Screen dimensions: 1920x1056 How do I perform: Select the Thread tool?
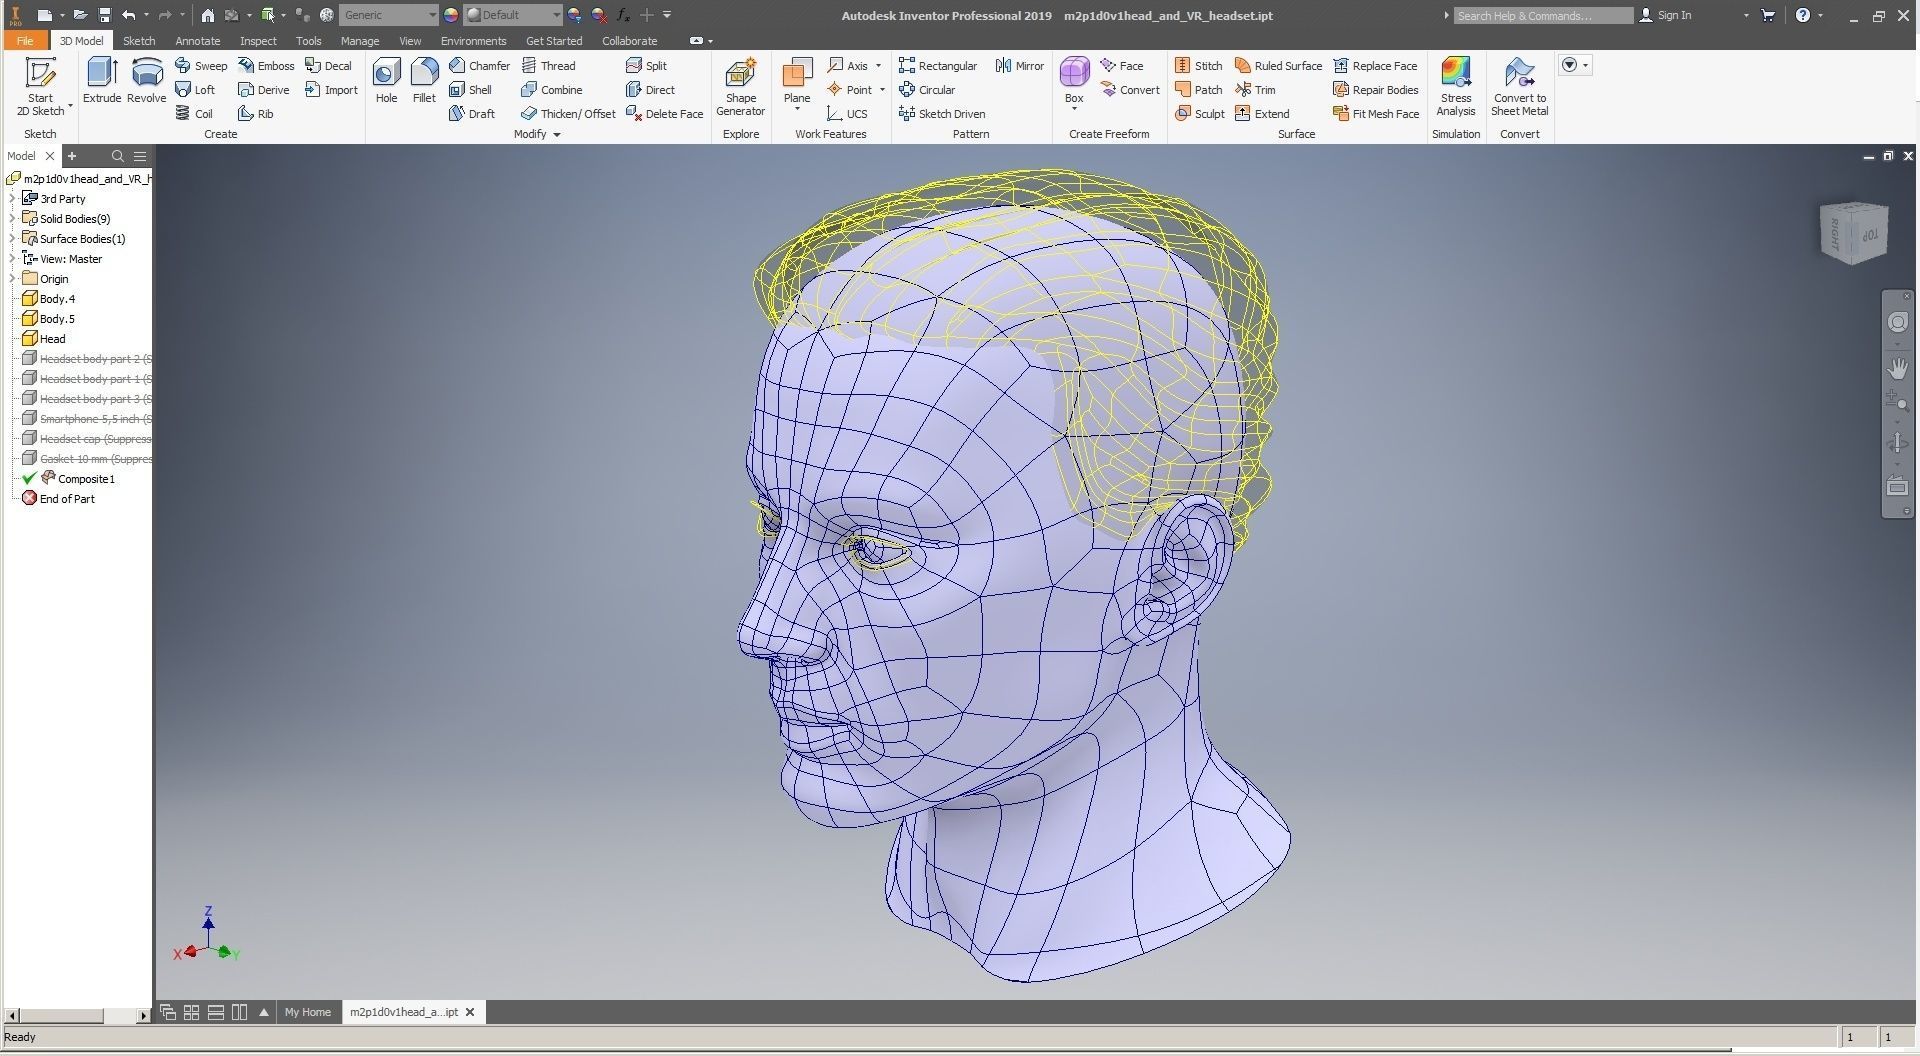(x=549, y=66)
